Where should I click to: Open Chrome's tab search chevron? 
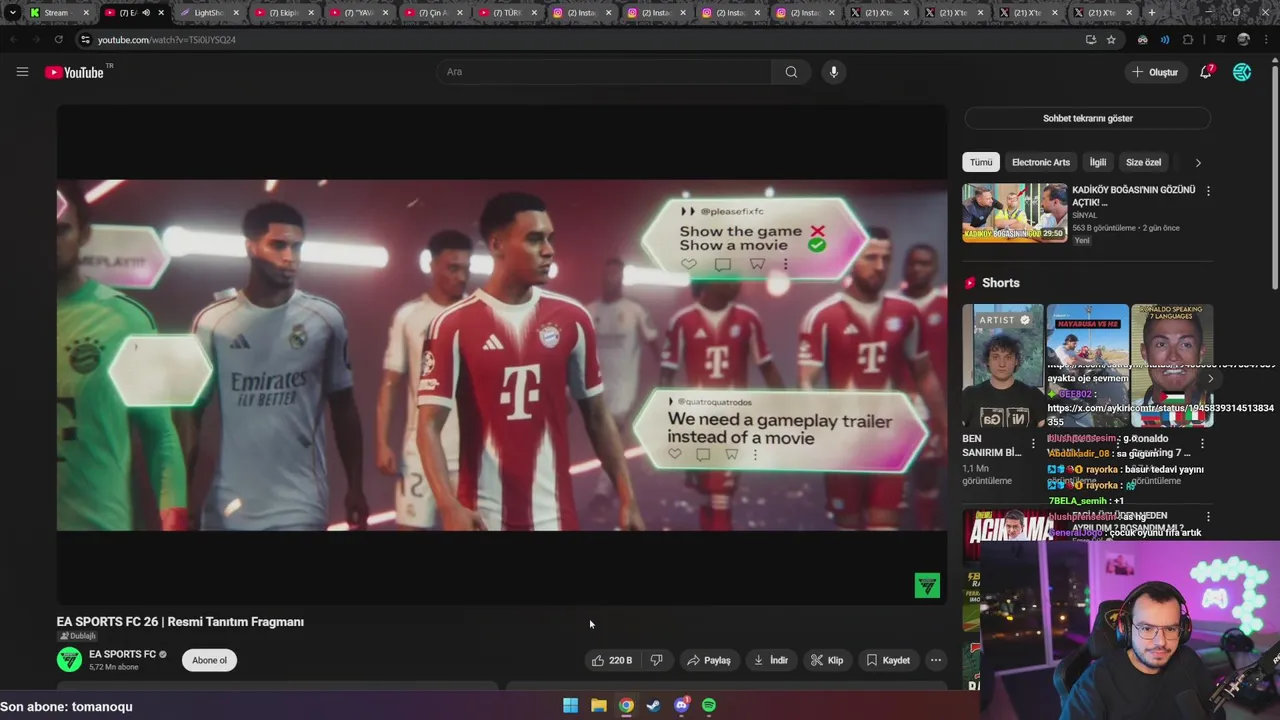tap(13, 13)
